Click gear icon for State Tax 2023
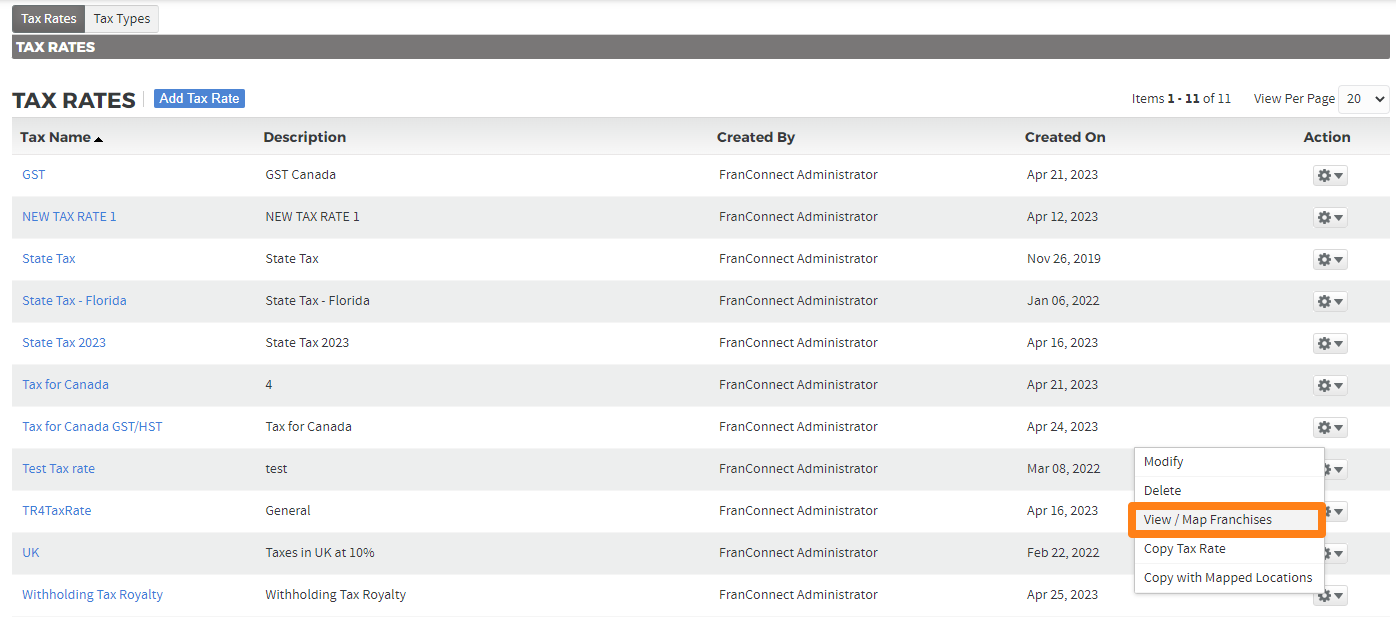Screen dimensions: 1396x618 coord(1330,343)
